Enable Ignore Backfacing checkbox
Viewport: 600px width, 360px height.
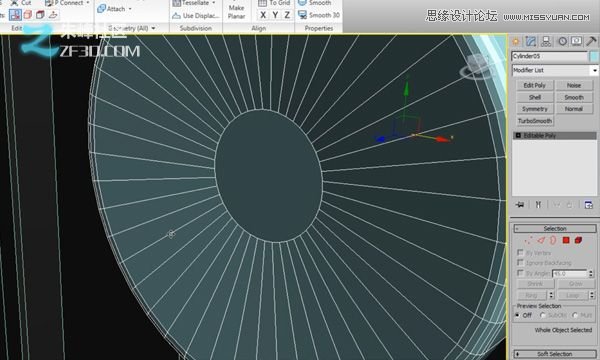pyautogui.click(x=520, y=262)
